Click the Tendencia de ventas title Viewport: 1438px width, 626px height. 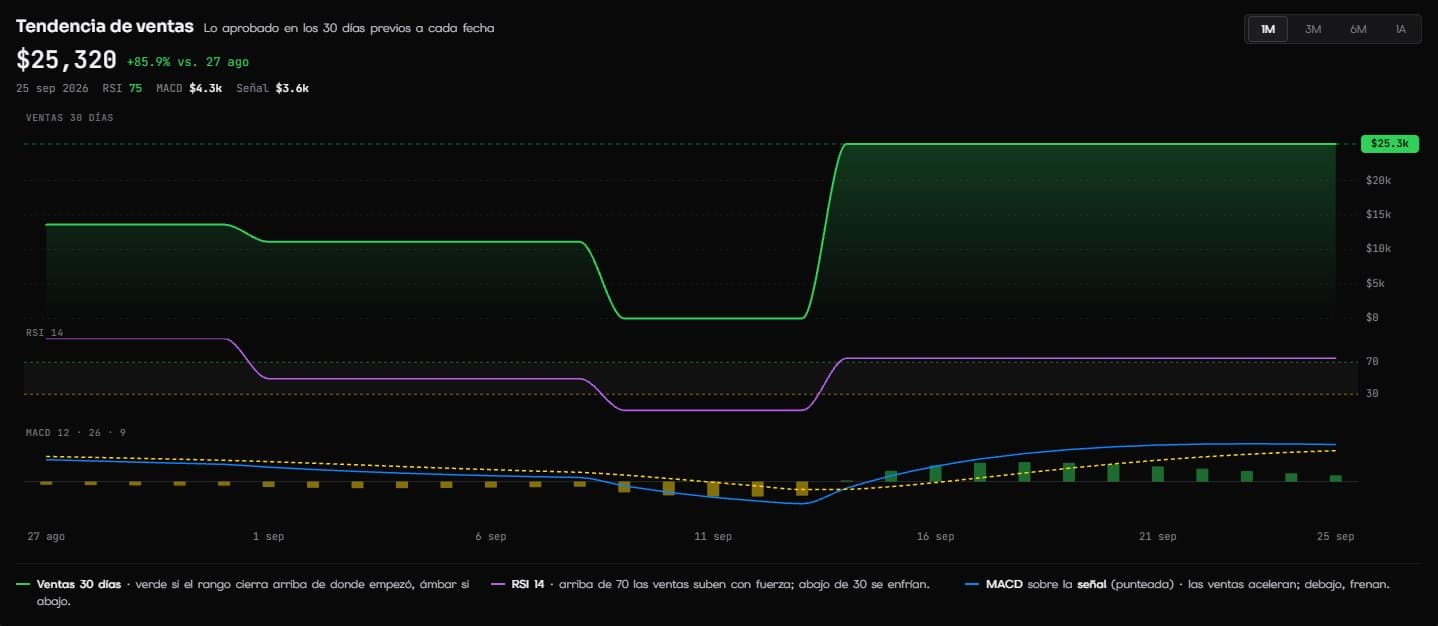105,27
